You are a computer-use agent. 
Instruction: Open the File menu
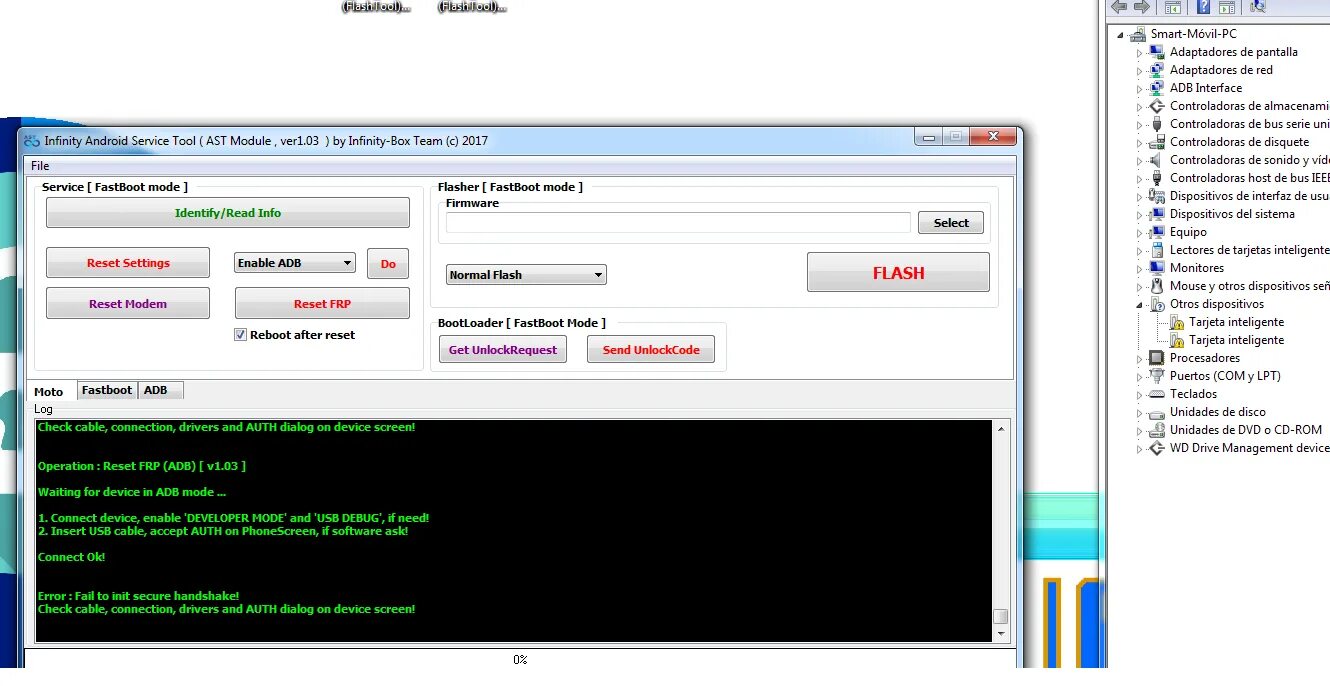(40, 166)
